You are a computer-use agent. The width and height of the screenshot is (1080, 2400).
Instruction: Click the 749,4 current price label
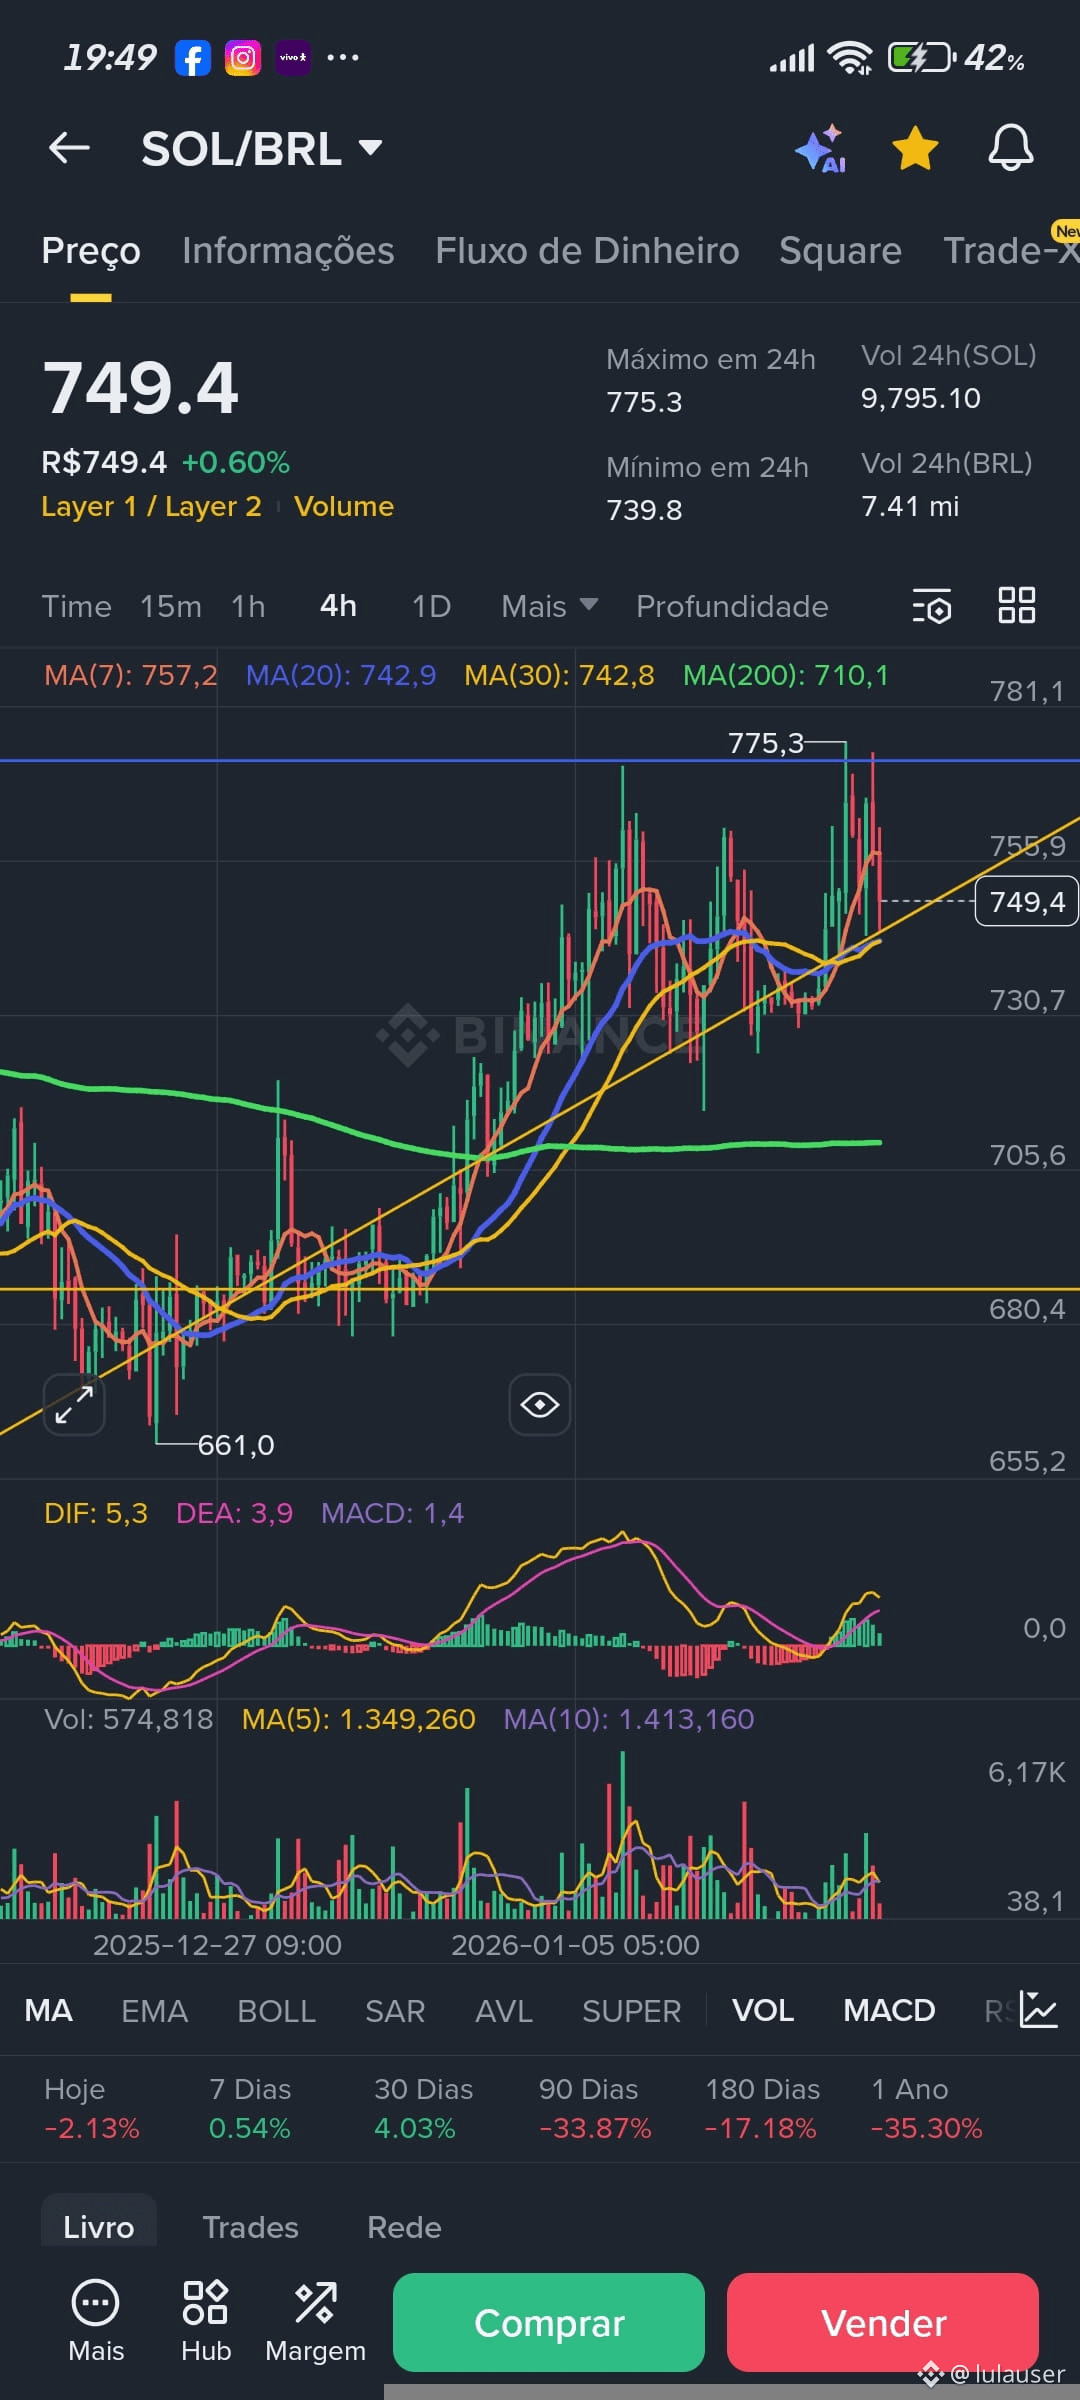coord(1027,902)
